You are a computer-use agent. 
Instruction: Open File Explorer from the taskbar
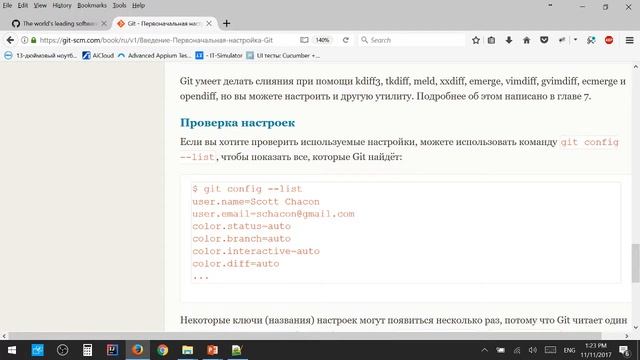coord(187,350)
